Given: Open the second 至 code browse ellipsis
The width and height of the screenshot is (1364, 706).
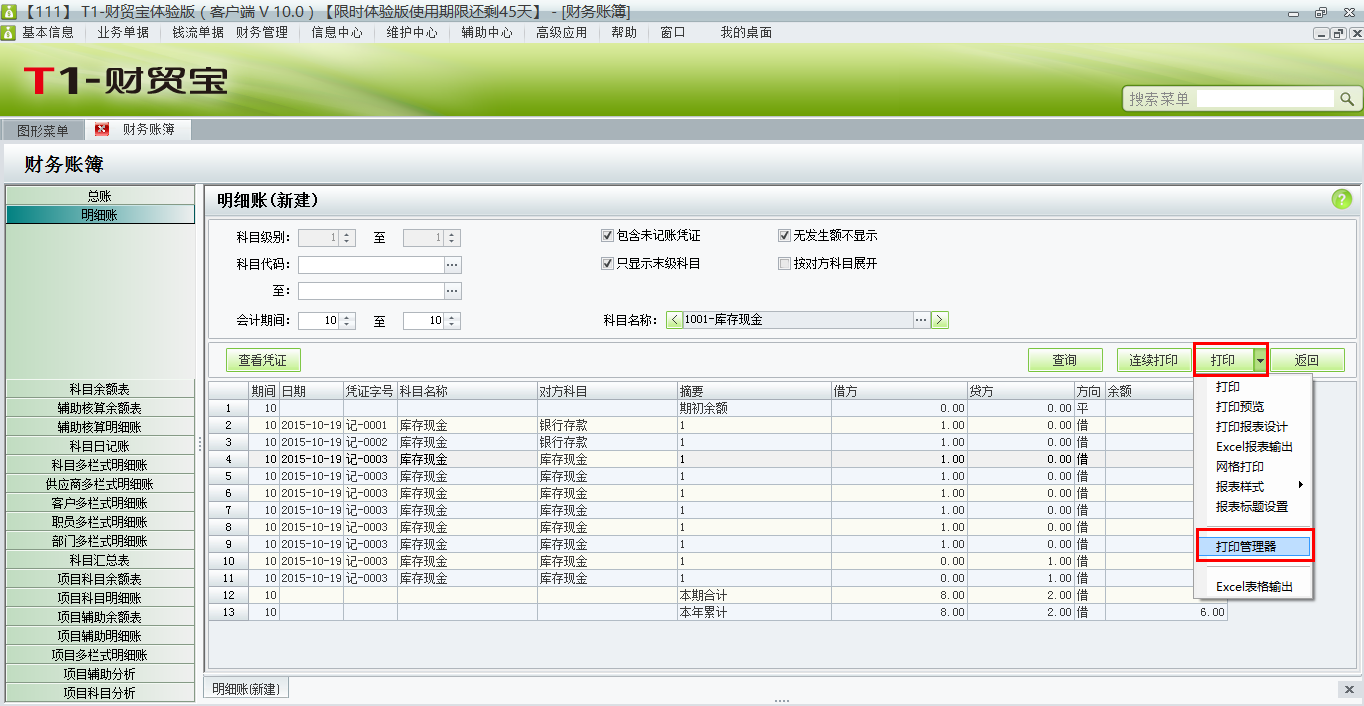Looking at the screenshot, I should (x=453, y=291).
